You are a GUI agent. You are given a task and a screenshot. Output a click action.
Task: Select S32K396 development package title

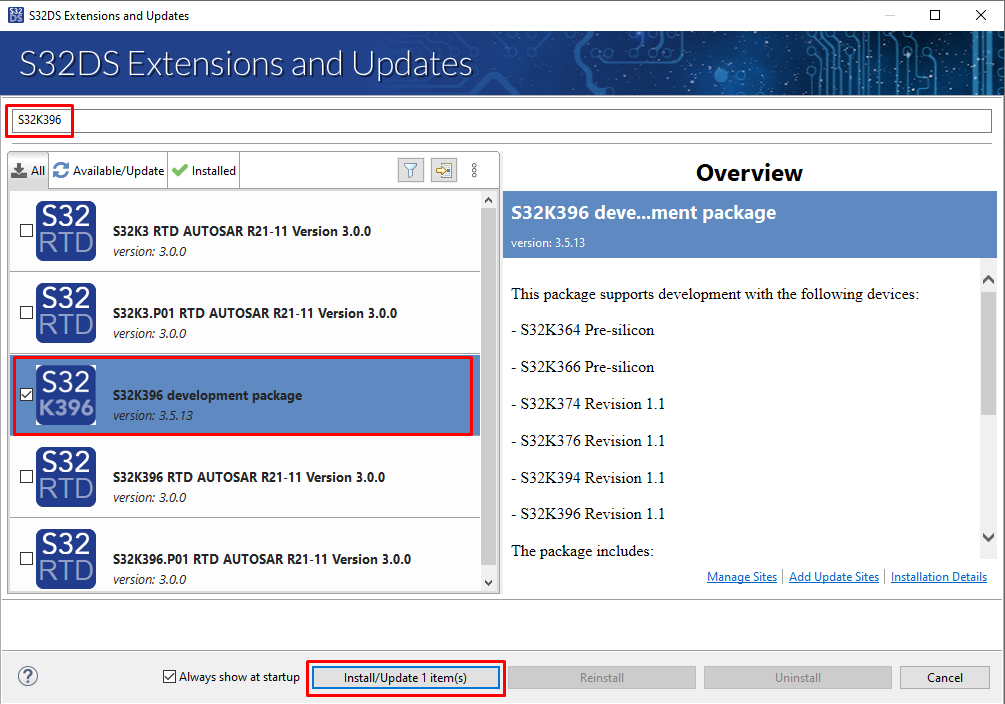[x=207, y=396]
